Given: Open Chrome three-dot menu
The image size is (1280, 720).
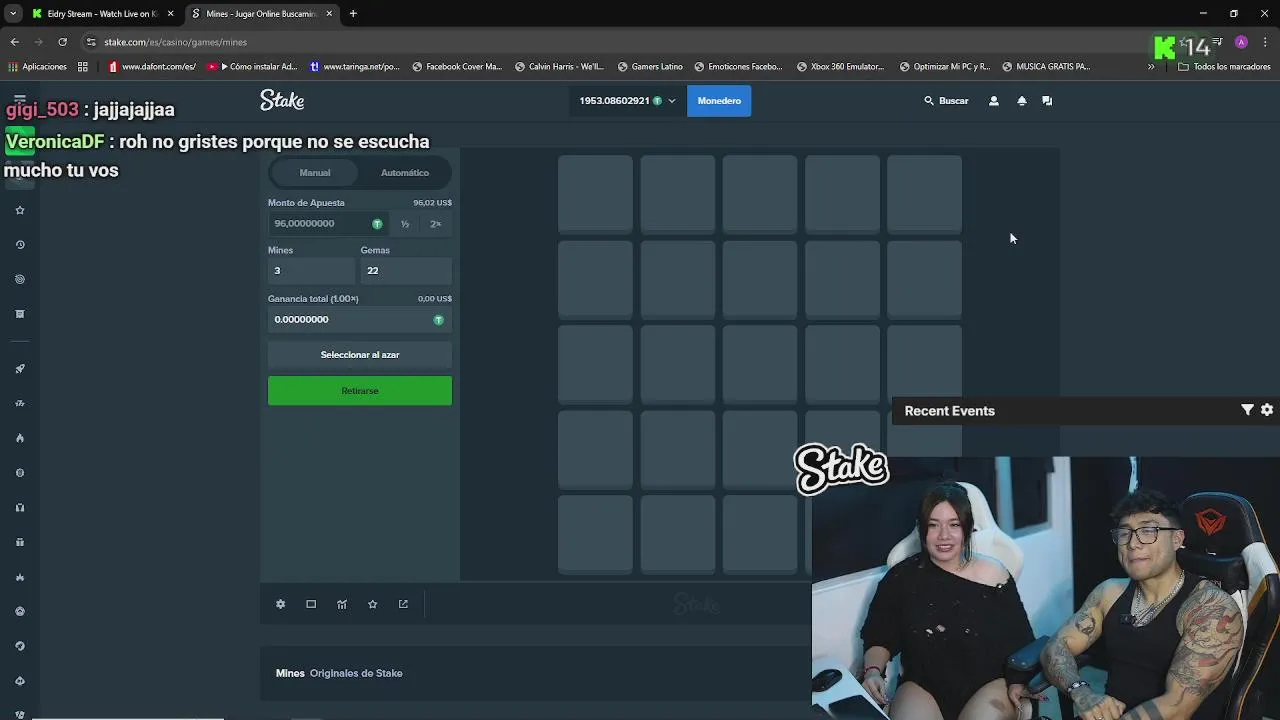Looking at the screenshot, I should pyautogui.click(x=1265, y=42).
